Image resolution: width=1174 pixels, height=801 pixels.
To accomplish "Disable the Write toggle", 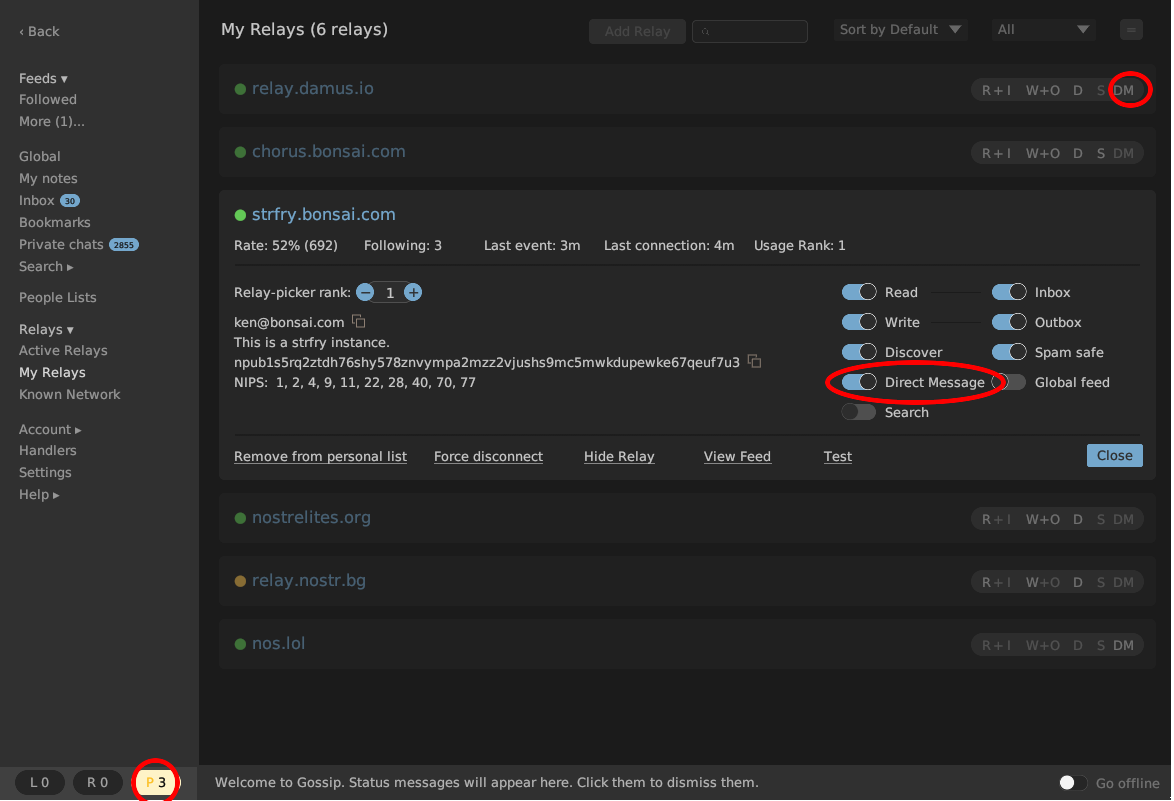I will click(859, 322).
